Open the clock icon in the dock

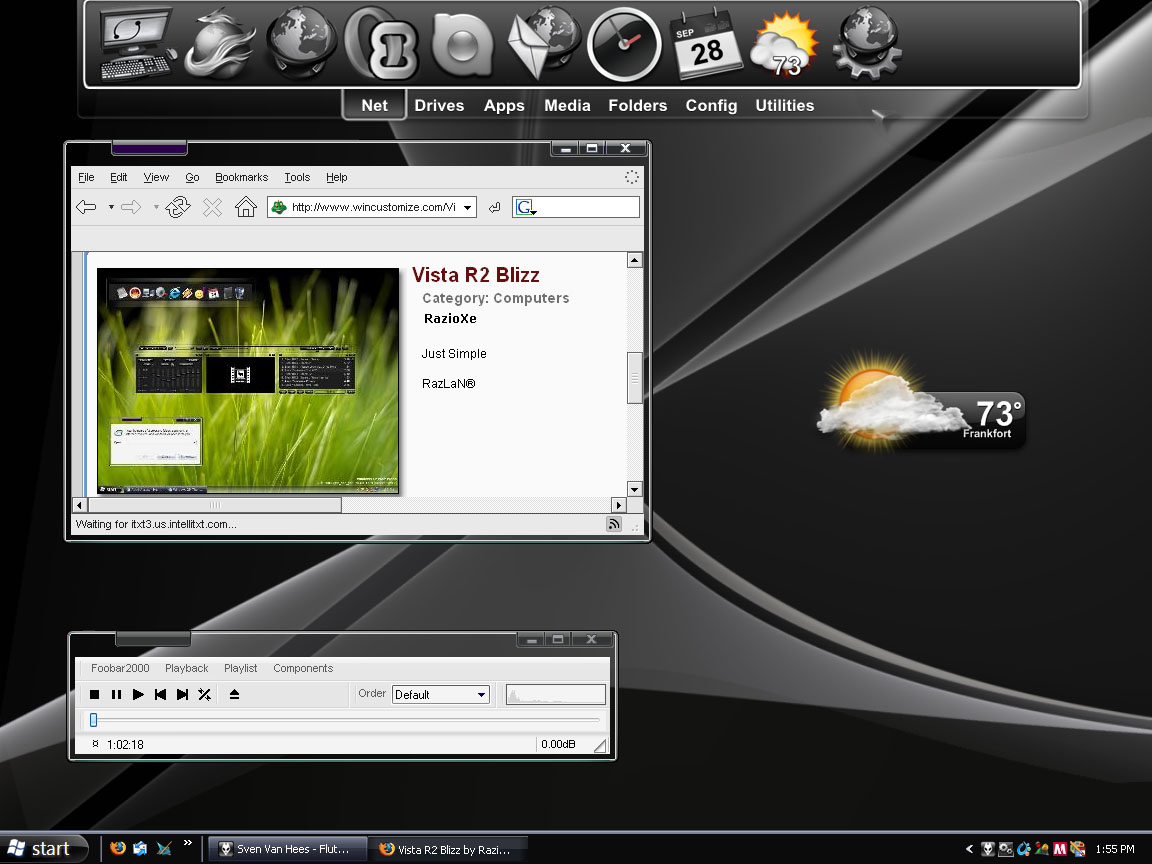[624, 44]
